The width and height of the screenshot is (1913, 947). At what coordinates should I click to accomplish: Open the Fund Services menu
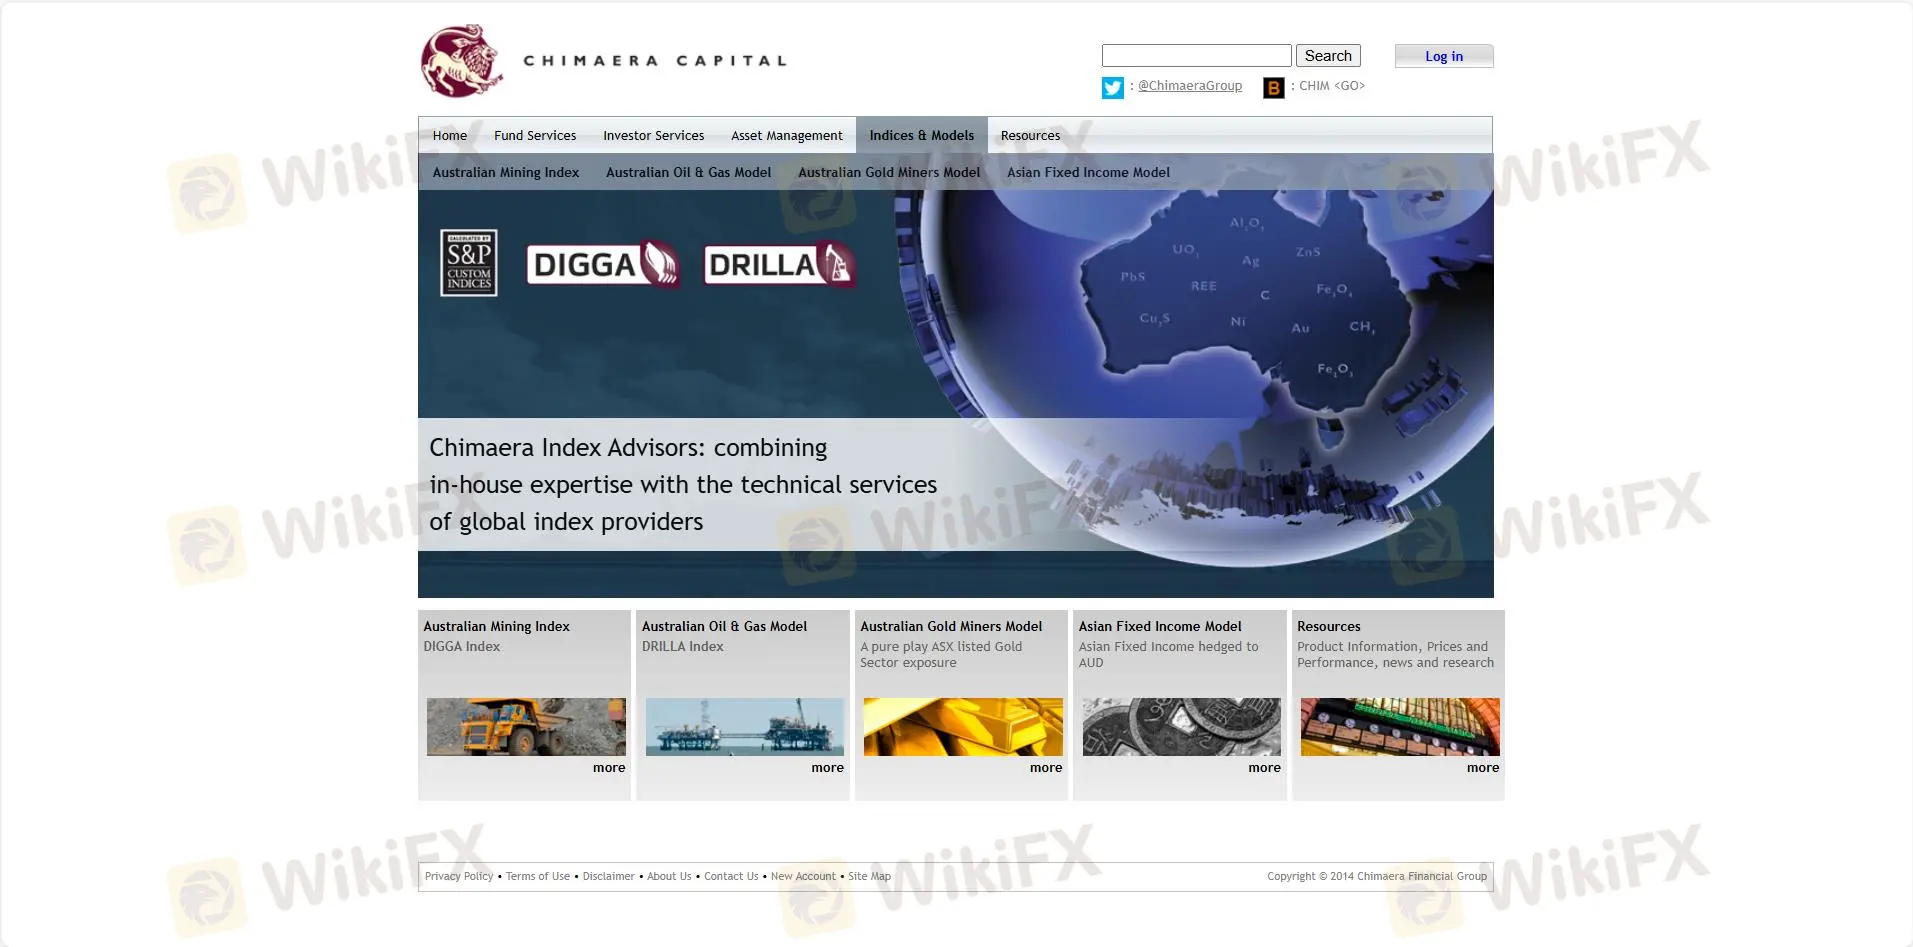(535, 135)
